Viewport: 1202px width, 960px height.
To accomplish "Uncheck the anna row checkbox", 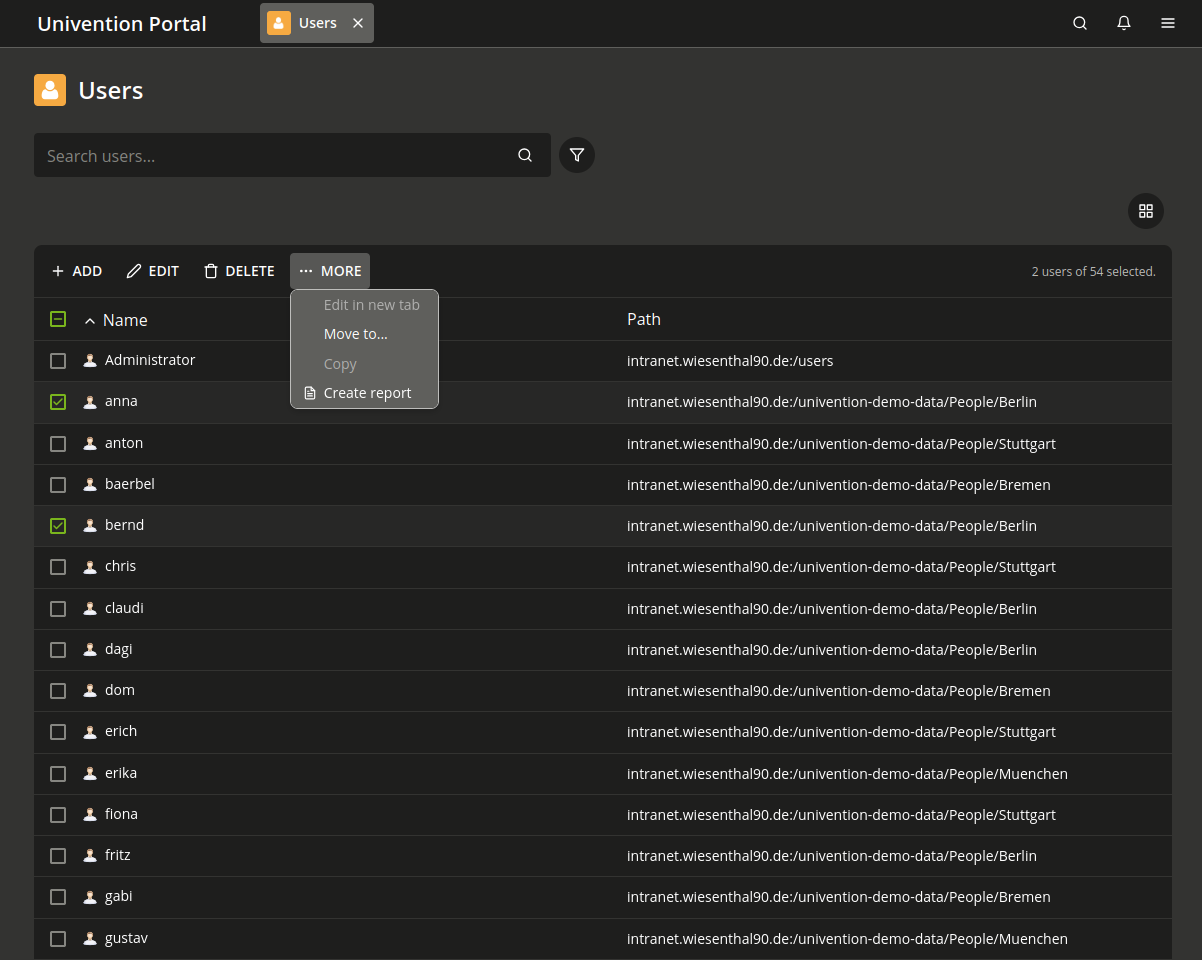I will pos(58,402).
